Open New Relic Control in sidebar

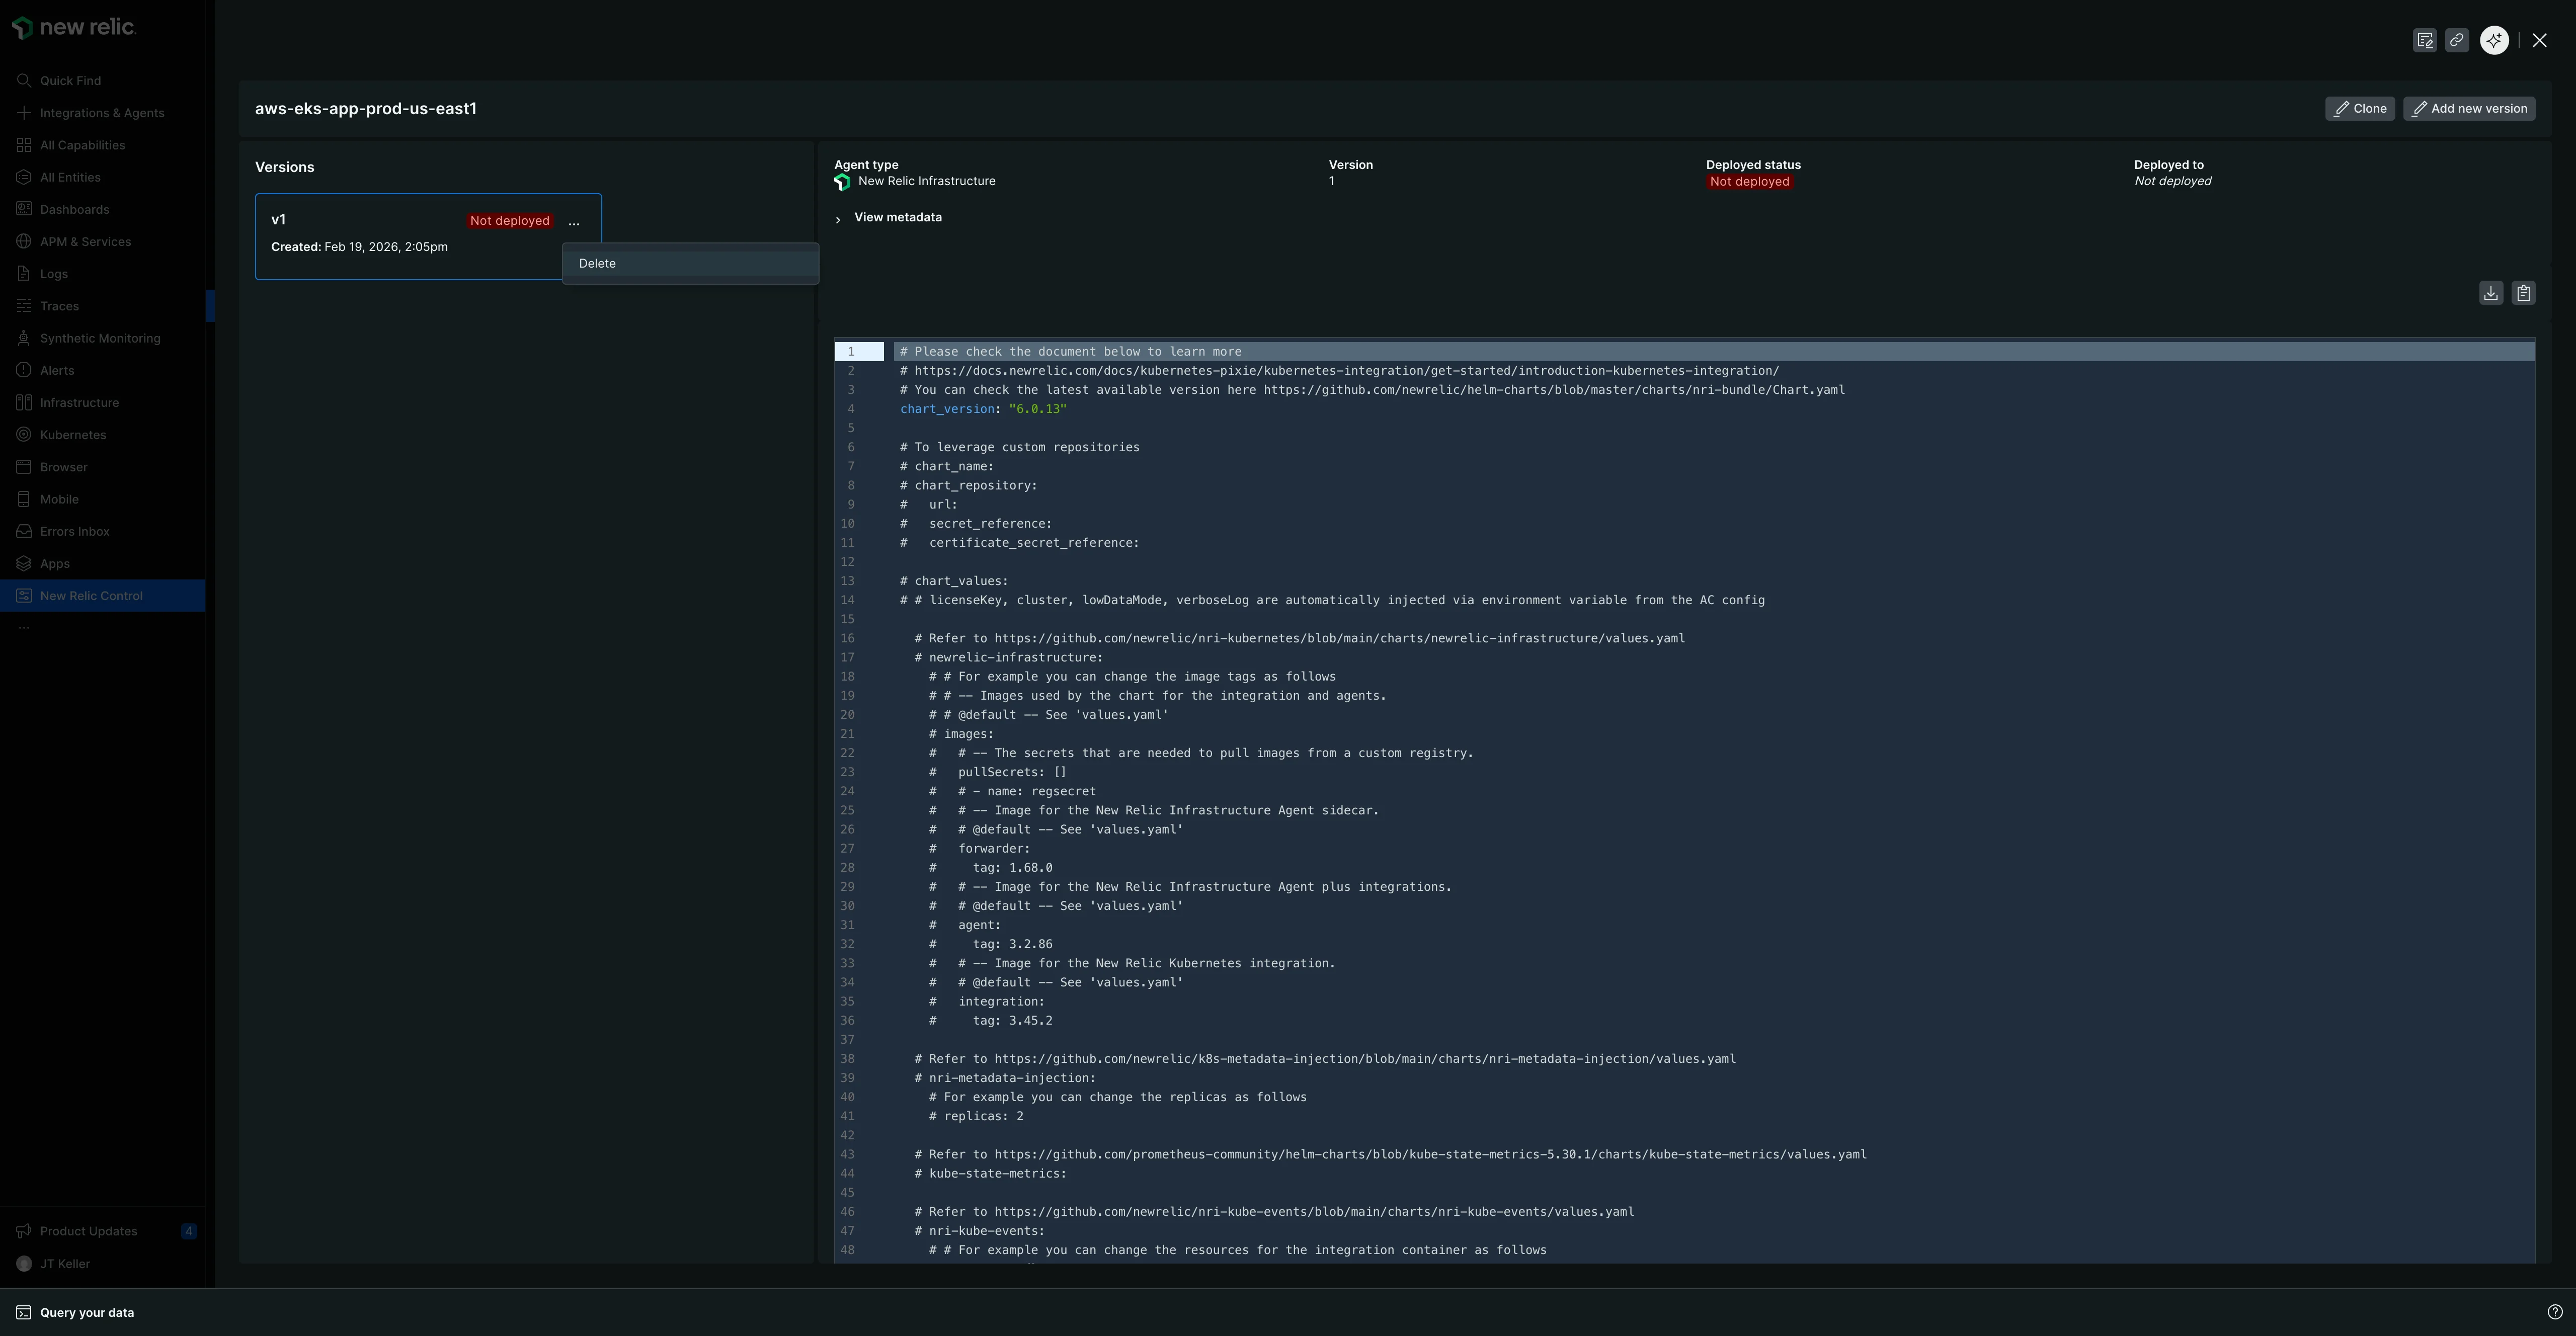pyautogui.click(x=91, y=596)
